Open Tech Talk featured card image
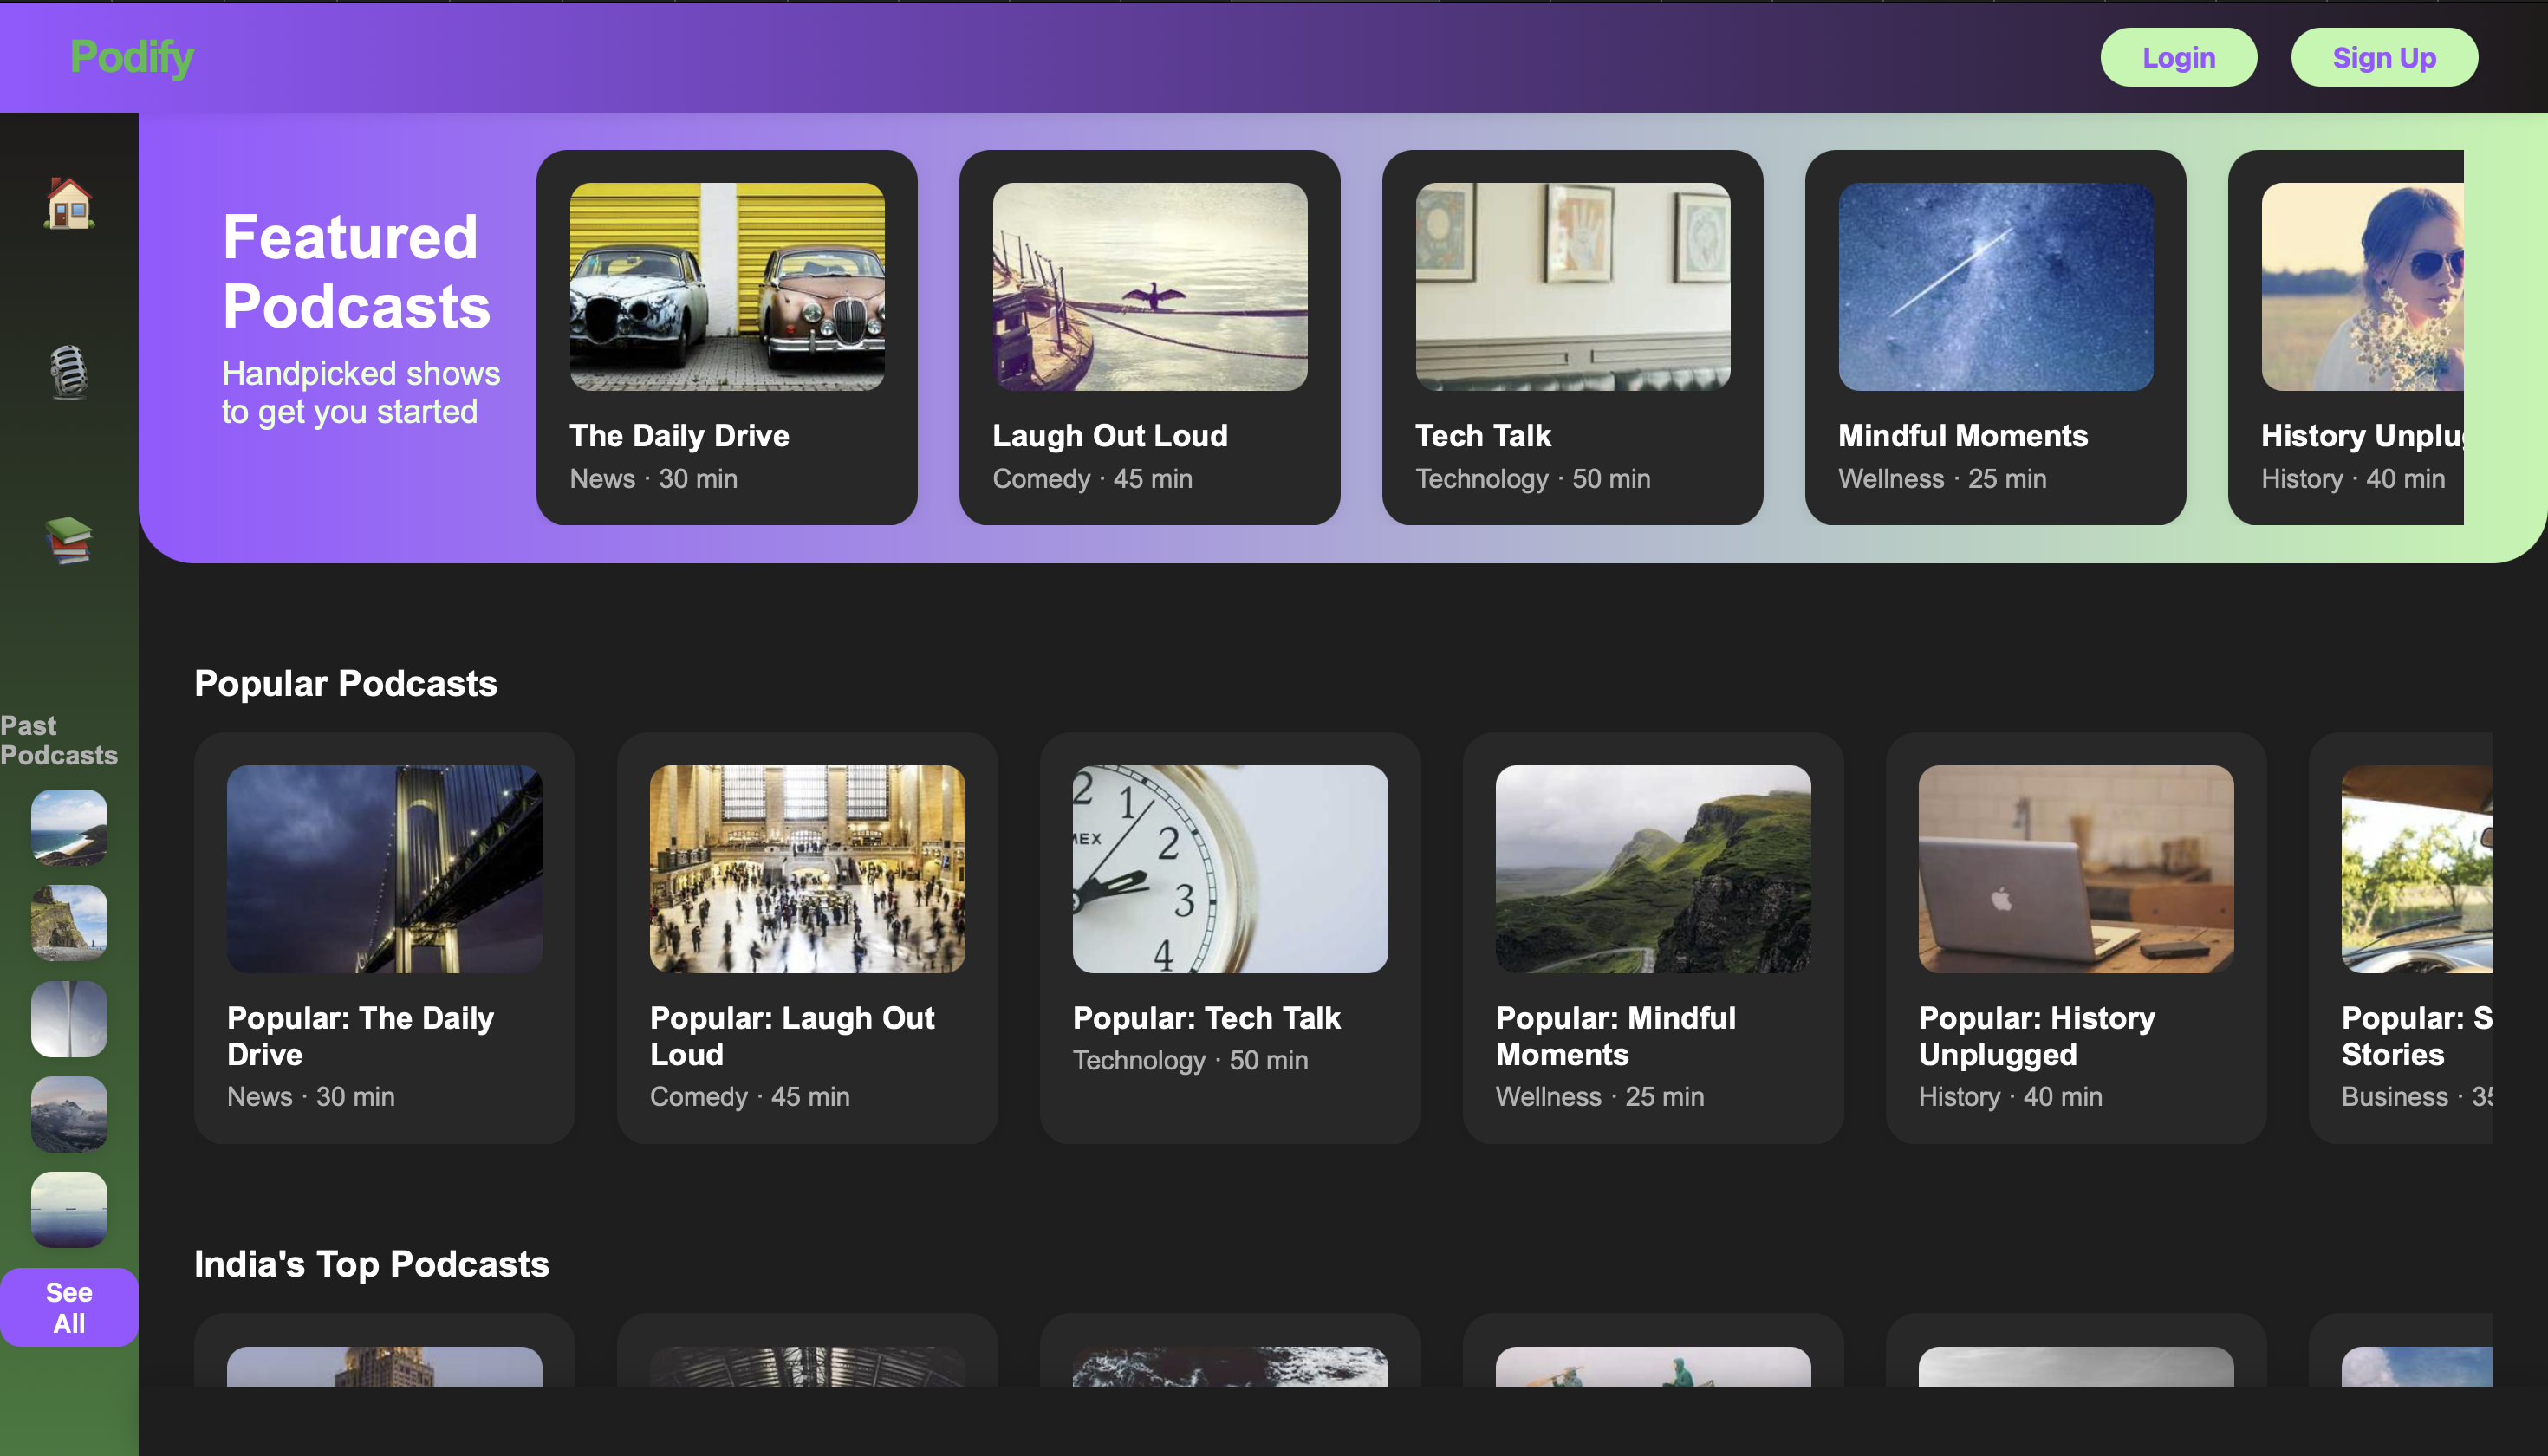2548x1456 pixels. (1573, 286)
